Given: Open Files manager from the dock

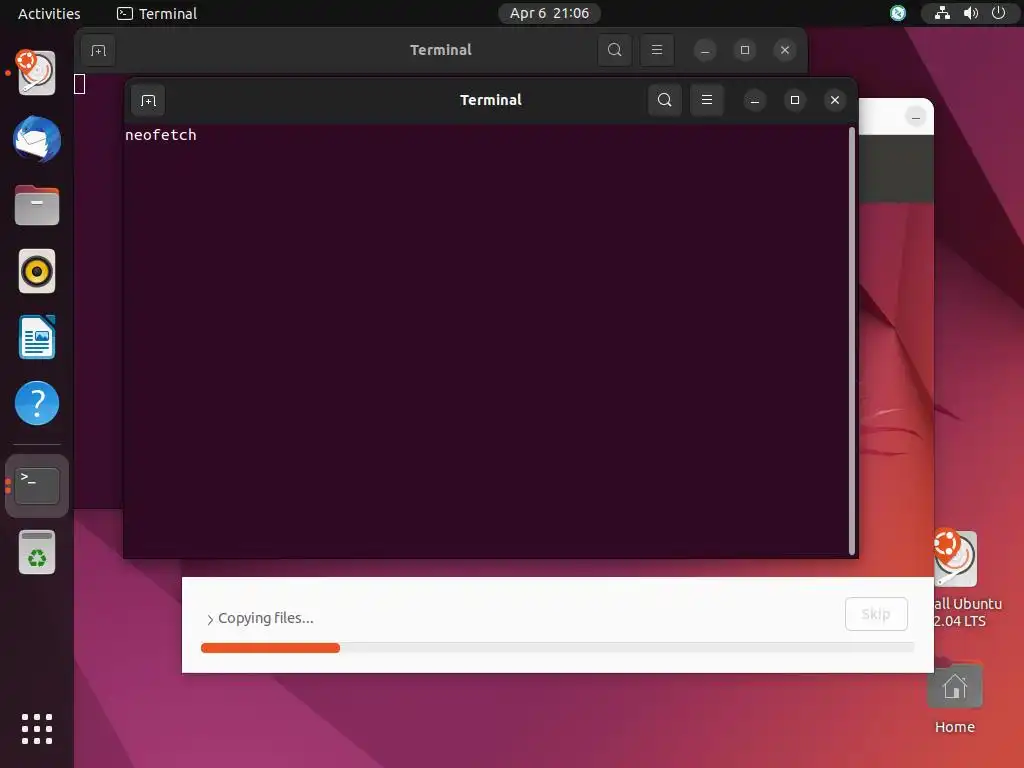Looking at the screenshot, I should click(37, 205).
